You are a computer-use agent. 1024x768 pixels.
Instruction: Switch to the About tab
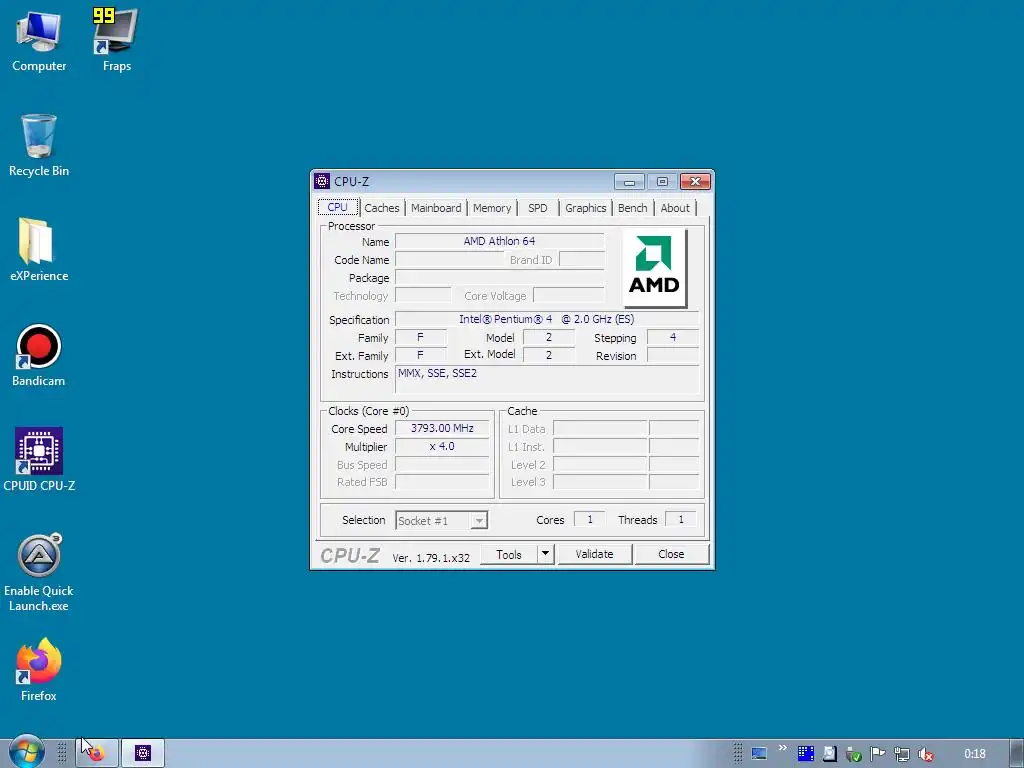tap(675, 208)
